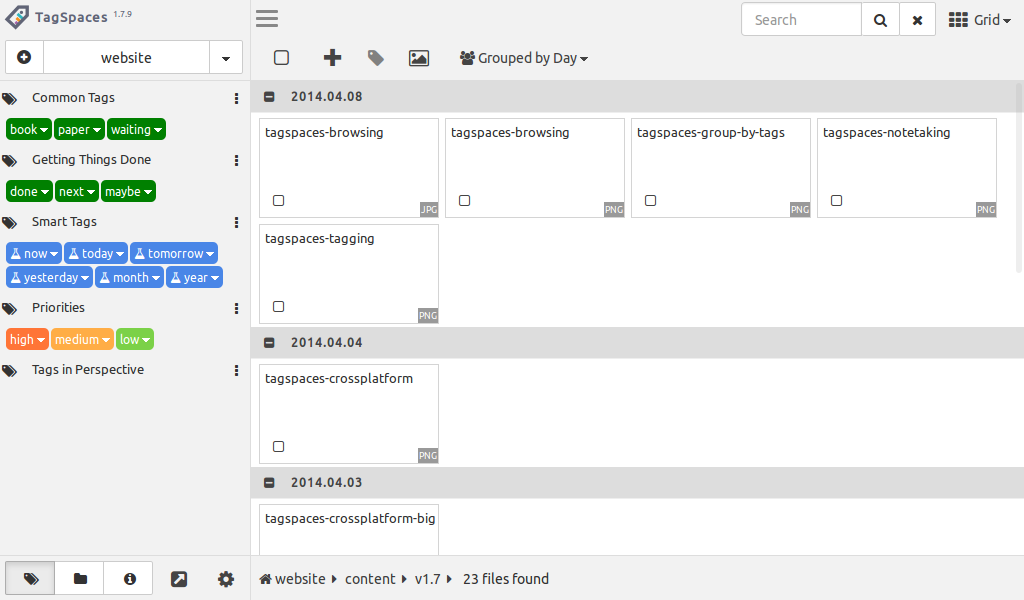Switch to the tags panel tab
Screen dimensions: 1024x600
(x=31, y=579)
